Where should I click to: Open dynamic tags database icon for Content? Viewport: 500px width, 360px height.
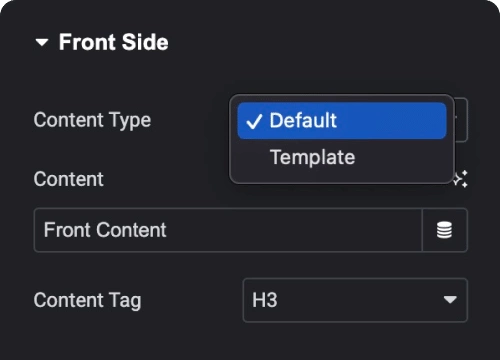click(x=445, y=230)
